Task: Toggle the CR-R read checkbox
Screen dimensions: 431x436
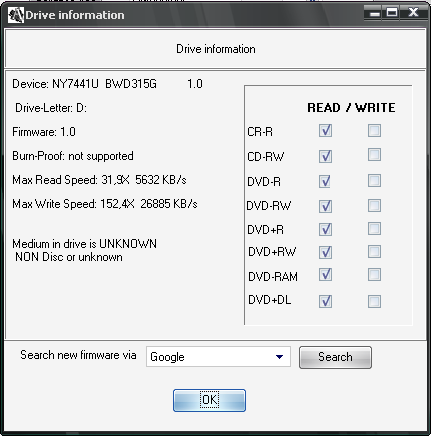Action: click(325, 130)
